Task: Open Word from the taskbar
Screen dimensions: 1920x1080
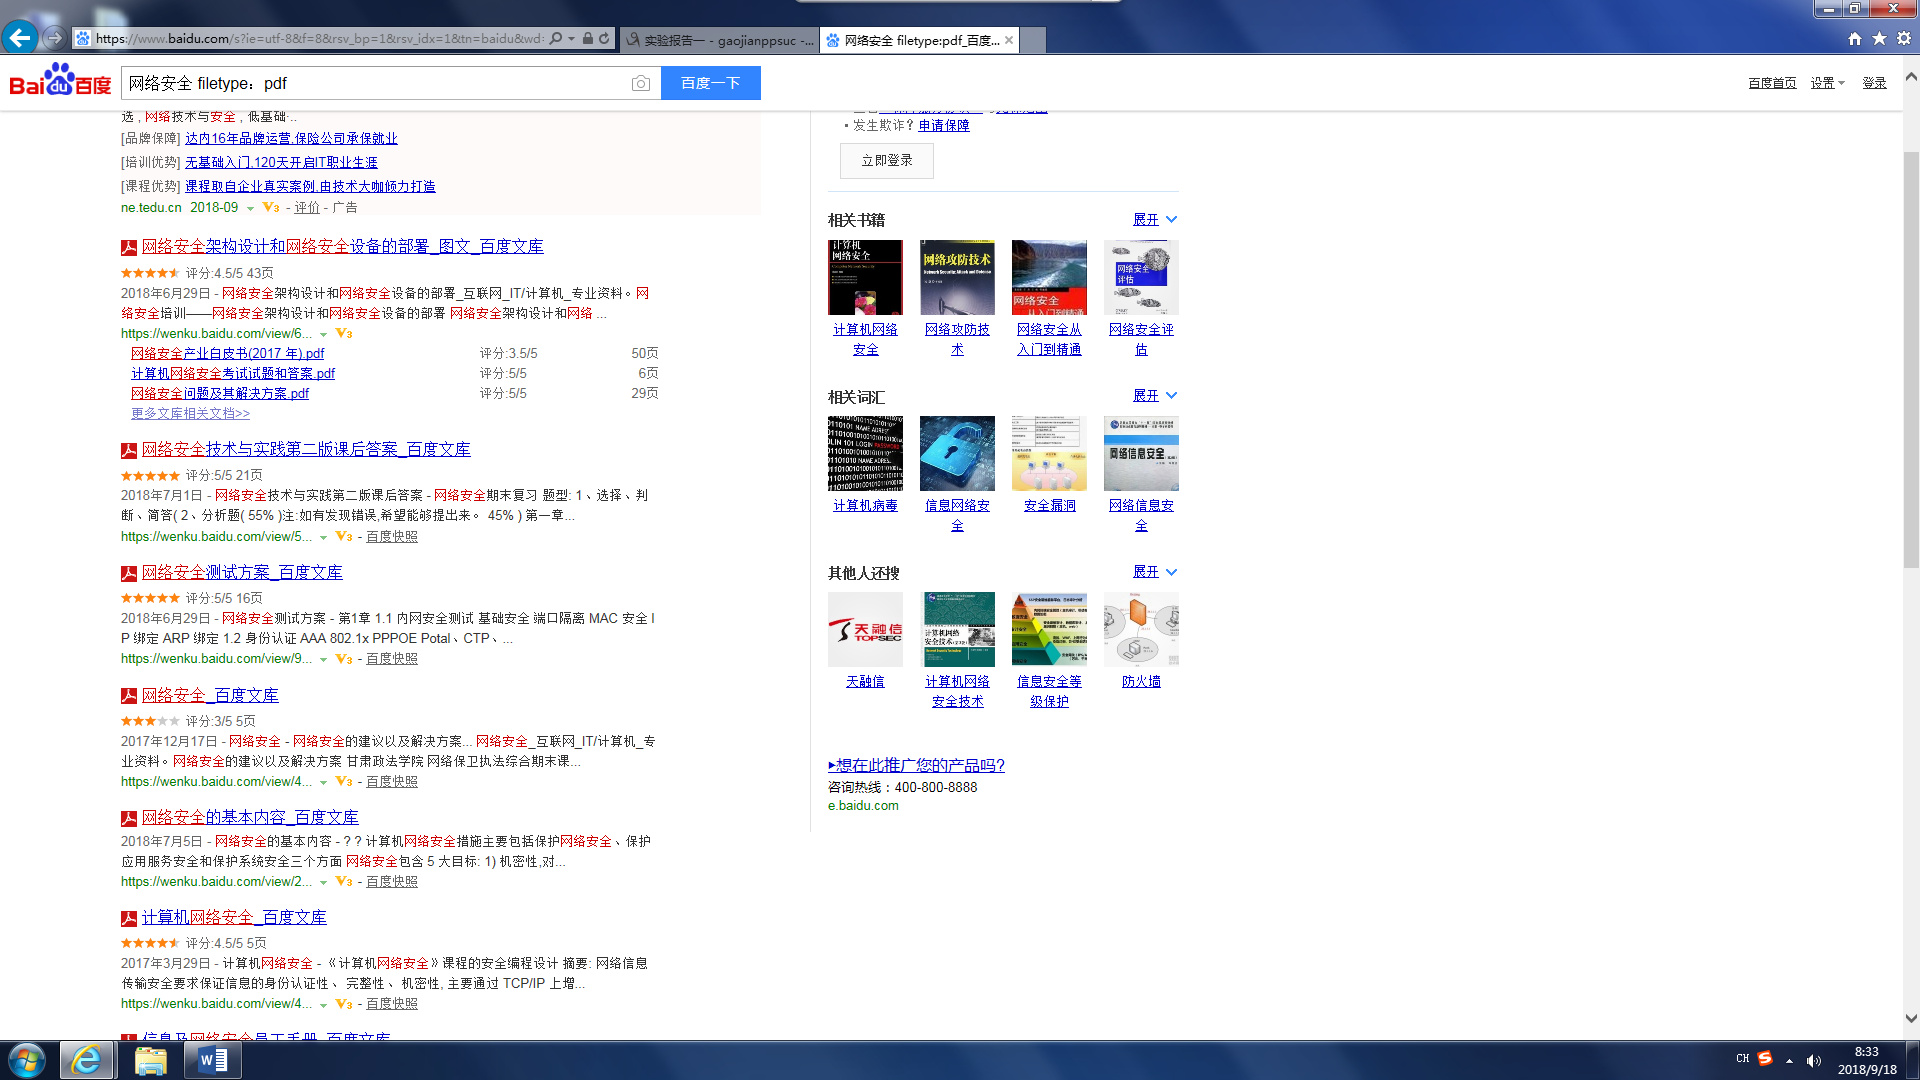Action: coord(212,1060)
